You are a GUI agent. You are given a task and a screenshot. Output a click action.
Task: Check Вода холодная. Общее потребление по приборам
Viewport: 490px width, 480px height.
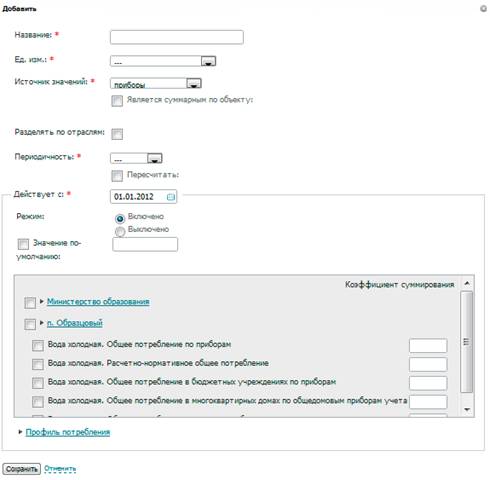[38, 345]
